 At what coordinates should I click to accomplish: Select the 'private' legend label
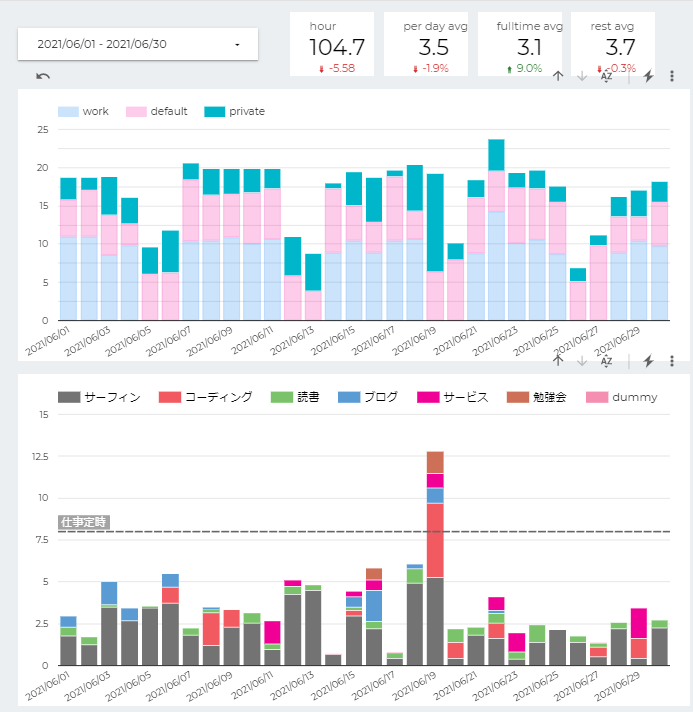point(247,112)
